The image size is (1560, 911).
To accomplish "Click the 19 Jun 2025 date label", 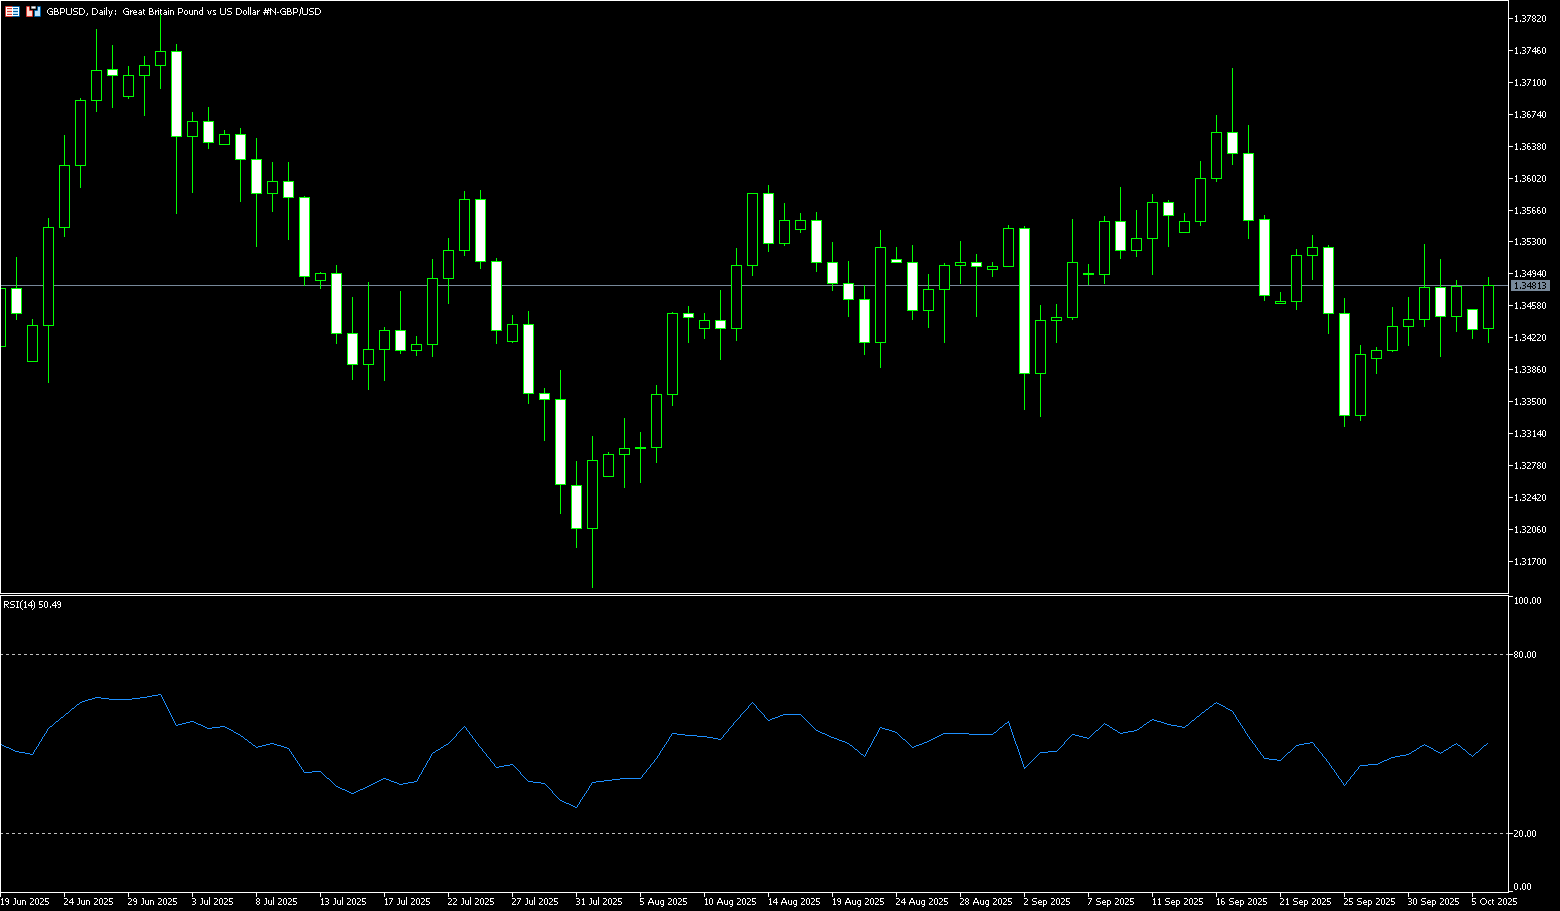I will click(25, 902).
